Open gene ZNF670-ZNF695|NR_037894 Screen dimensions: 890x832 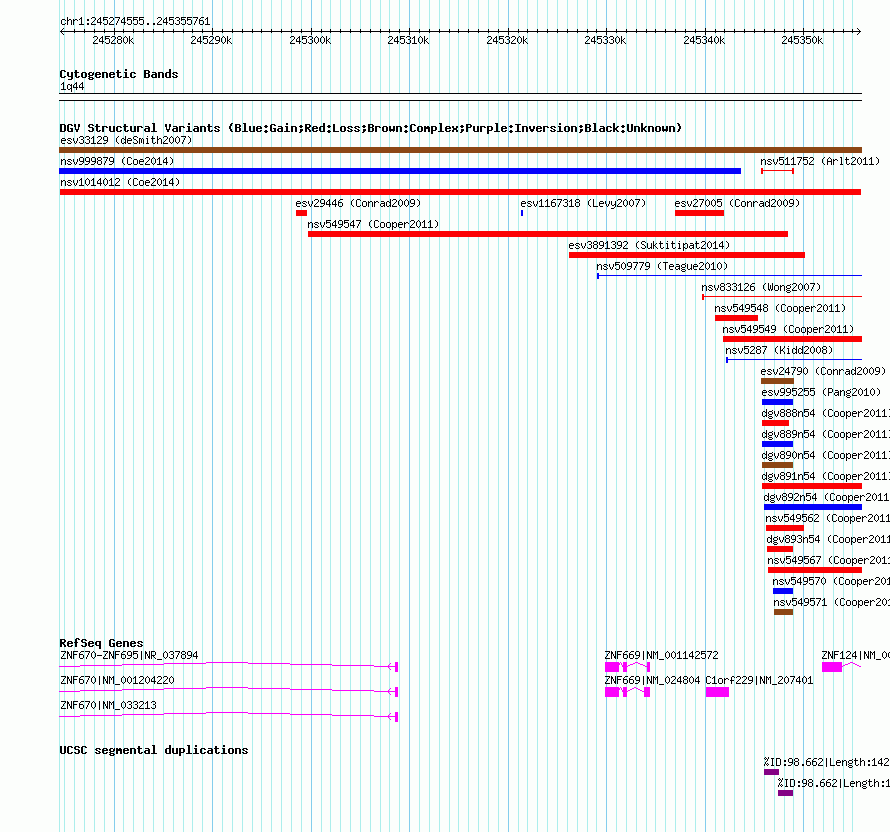click(x=129, y=655)
